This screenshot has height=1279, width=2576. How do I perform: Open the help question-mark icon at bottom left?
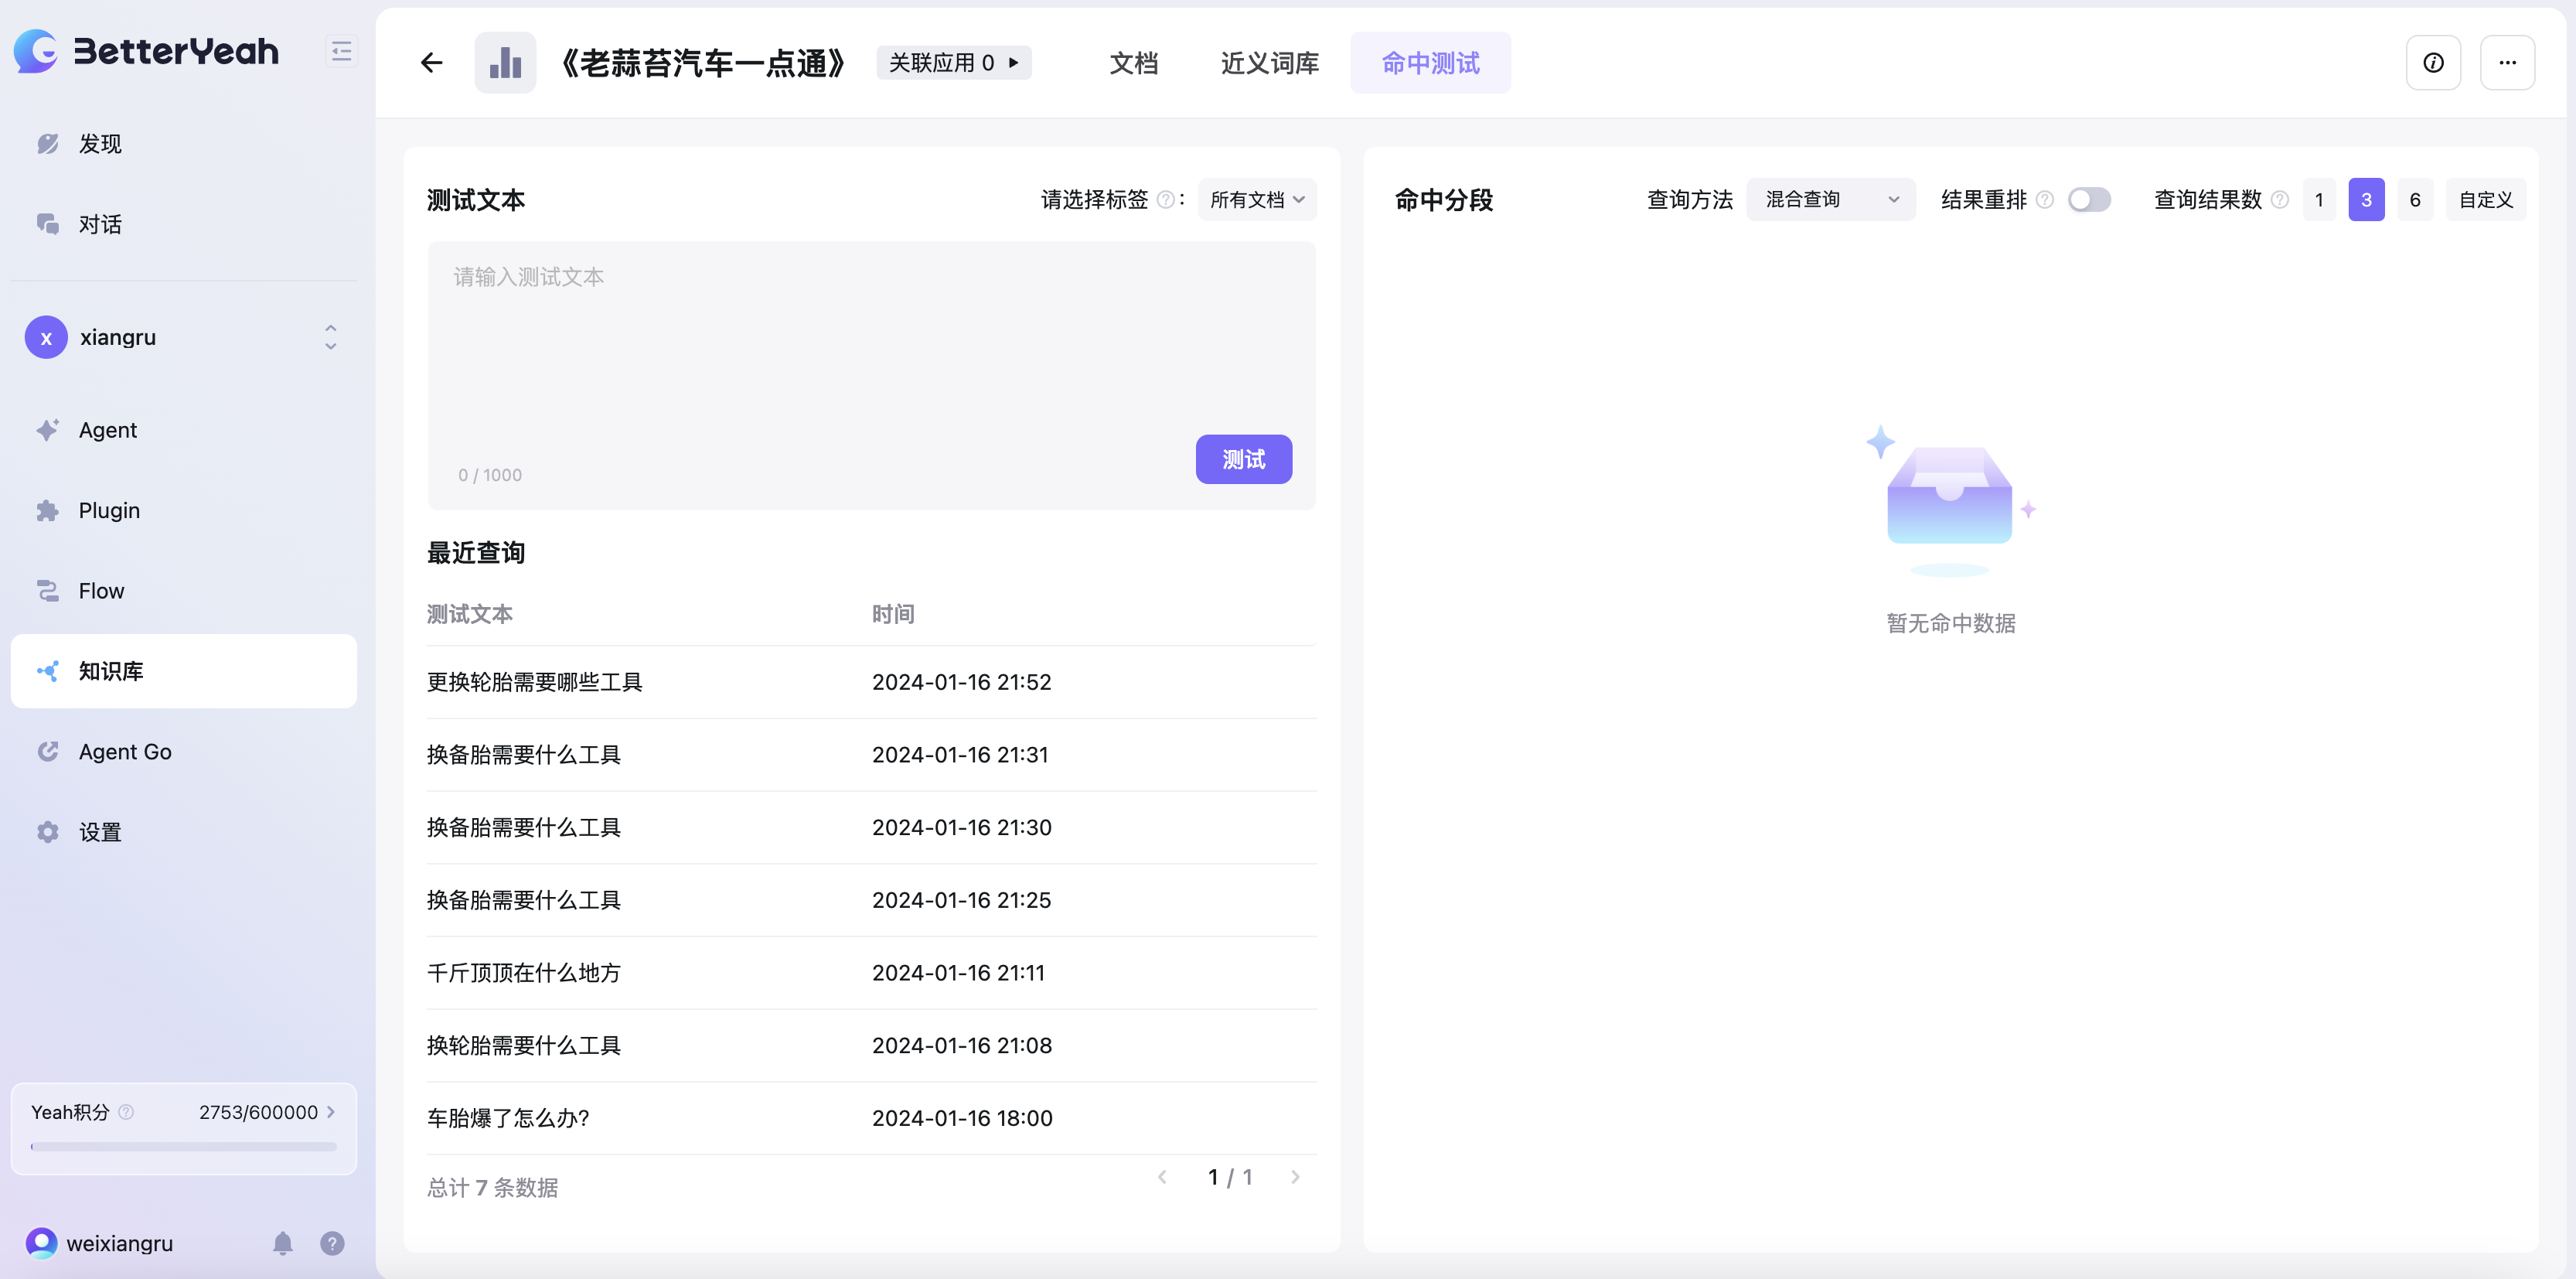pos(332,1243)
